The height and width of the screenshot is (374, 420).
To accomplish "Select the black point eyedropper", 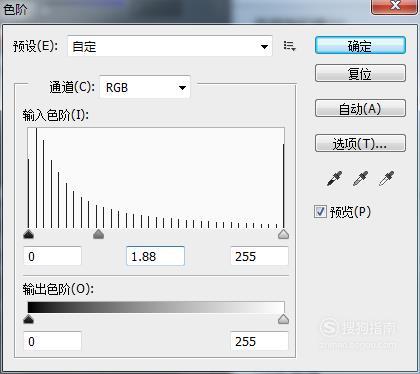I will 334,178.
